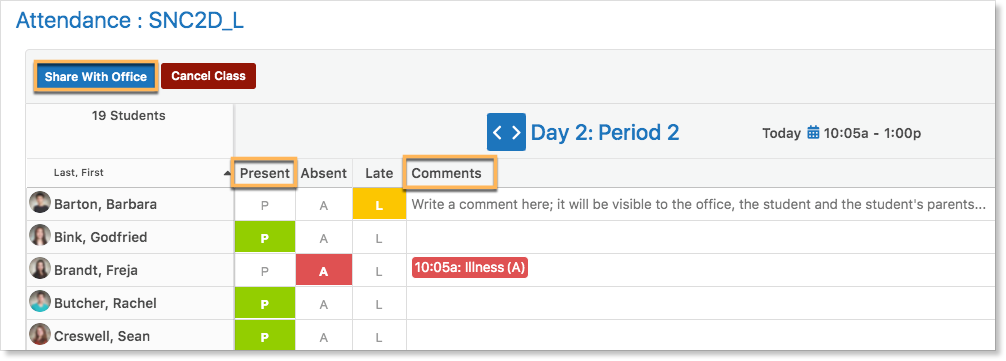Click Barton, Barbara's comment field
The image size is (1006, 361).
(699, 205)
